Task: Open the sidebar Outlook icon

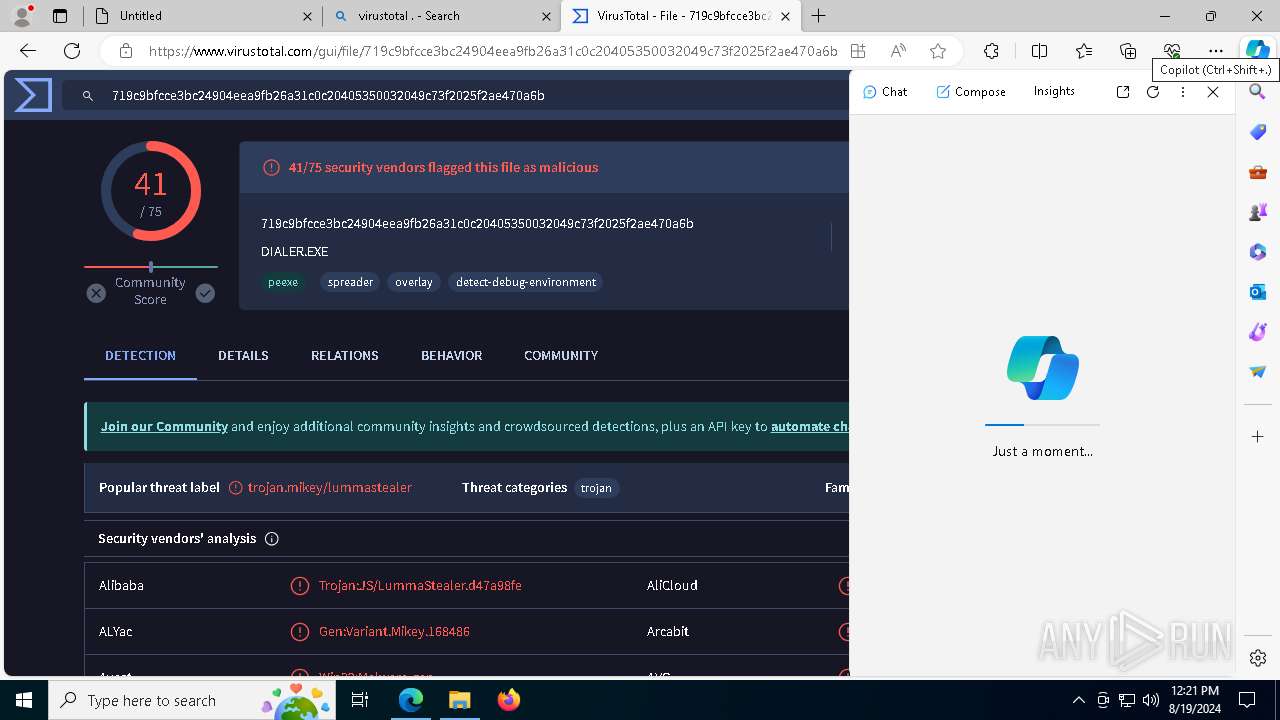Action: (1258, 292)
